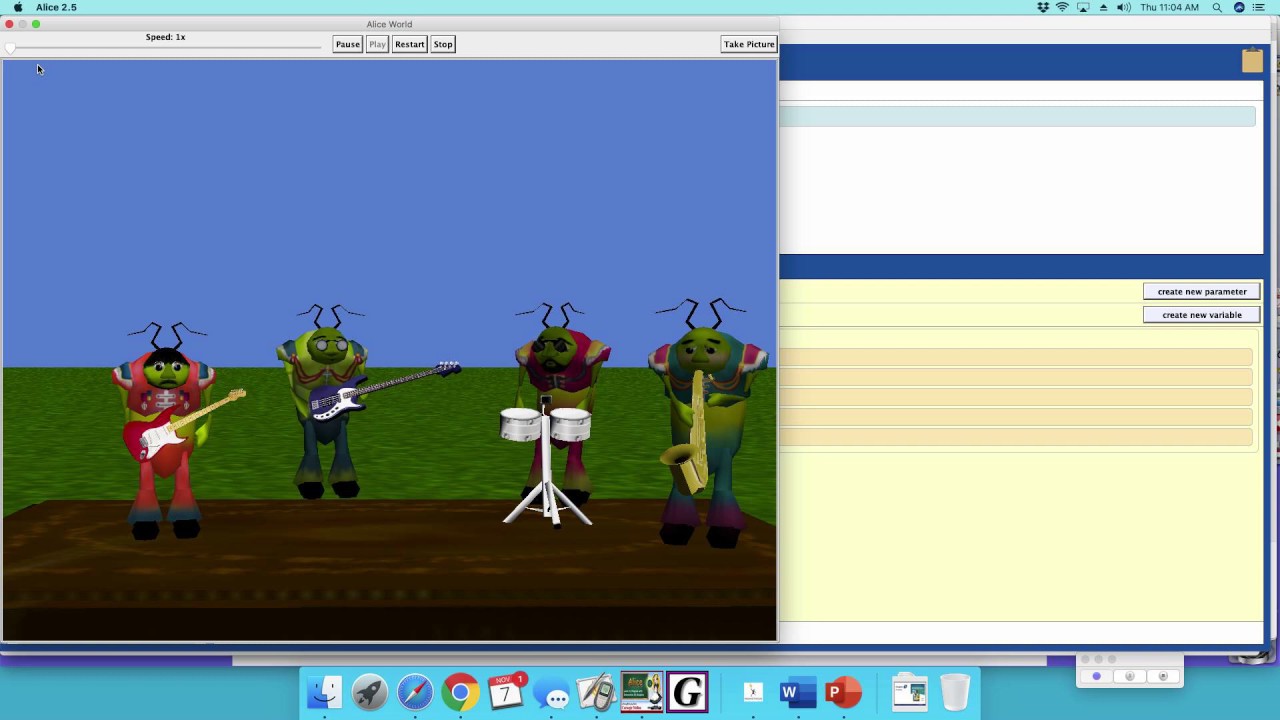This screenshot has width=1280, height=720.
Task: Open the Trash in the dock
Action: point(955,692)
